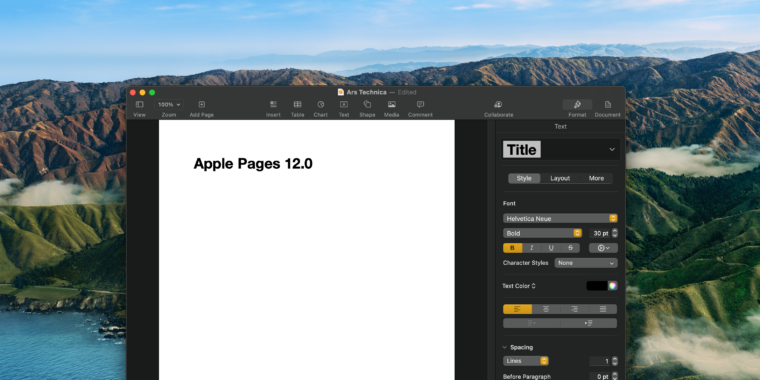760x380 pixels.
Task: Click the Text inspector header label
Action: [x=560, y=127]
